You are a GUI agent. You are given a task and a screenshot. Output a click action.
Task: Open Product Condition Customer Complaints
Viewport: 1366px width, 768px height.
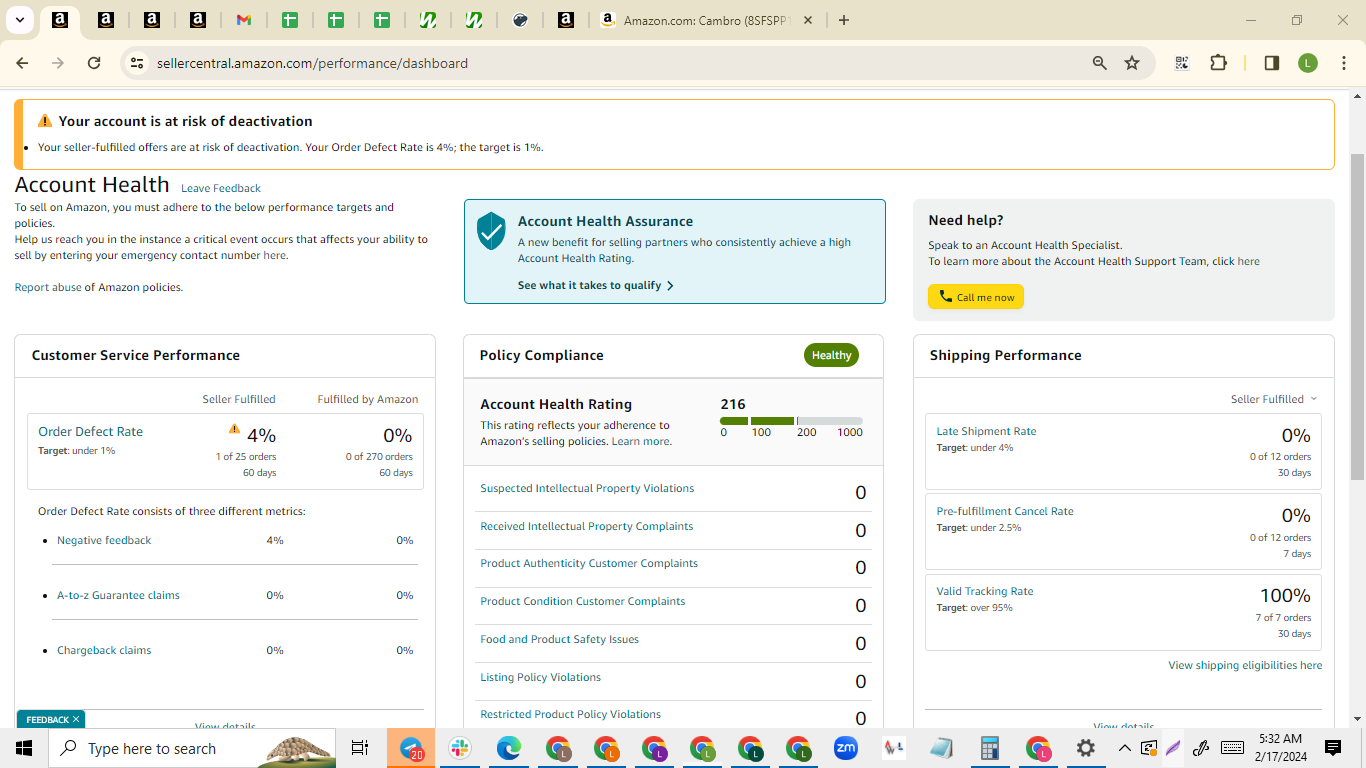(x=583, y=601)
